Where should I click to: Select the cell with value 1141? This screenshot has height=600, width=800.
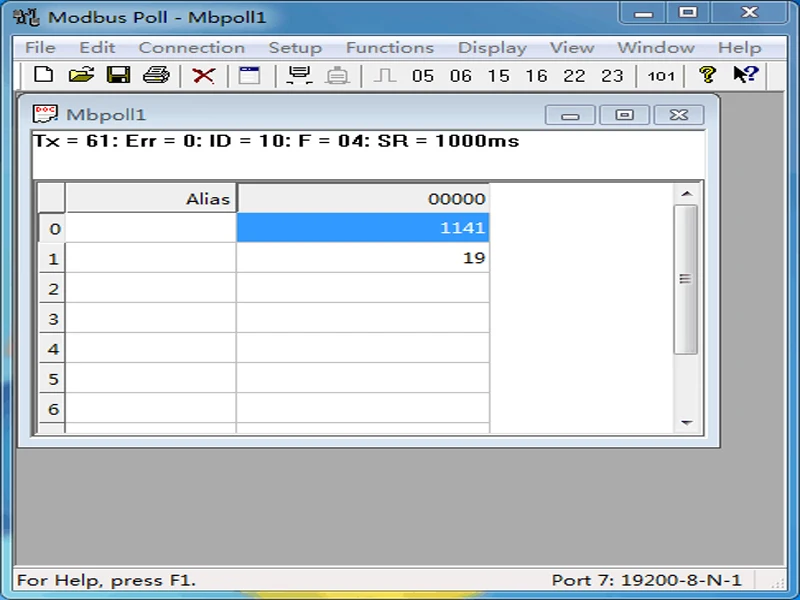click(363, 228)
